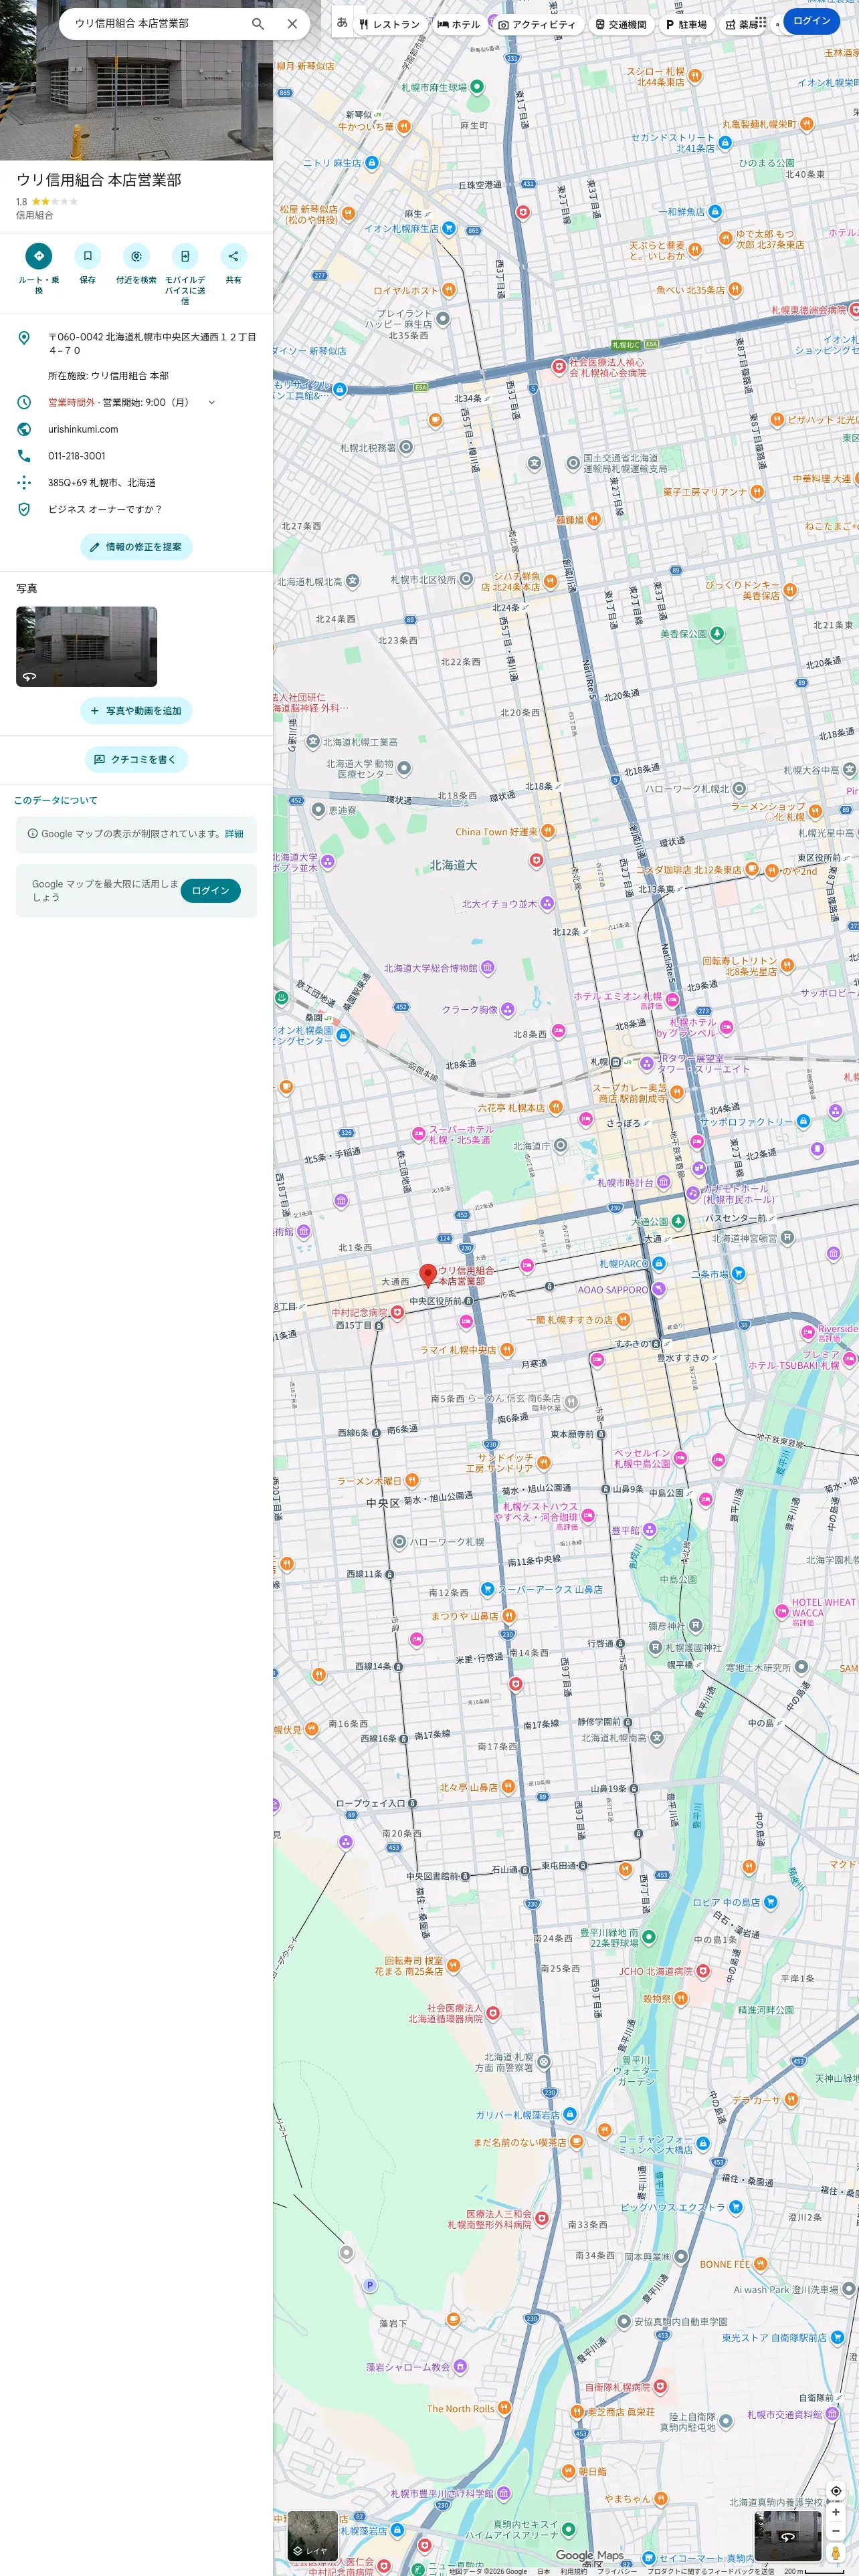Select the 駐車場 category chip
859x2576 pixels.
click(686, 24)
